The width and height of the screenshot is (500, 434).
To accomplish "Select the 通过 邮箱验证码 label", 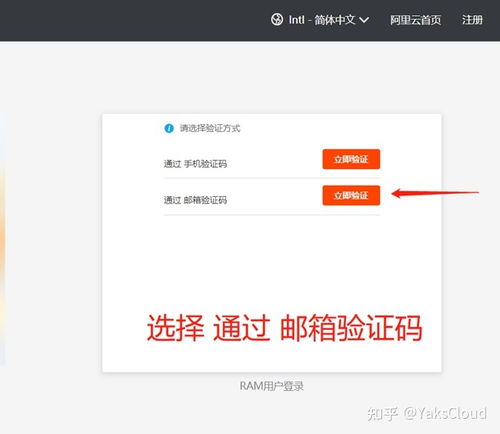I will click(x=195, y=200).
